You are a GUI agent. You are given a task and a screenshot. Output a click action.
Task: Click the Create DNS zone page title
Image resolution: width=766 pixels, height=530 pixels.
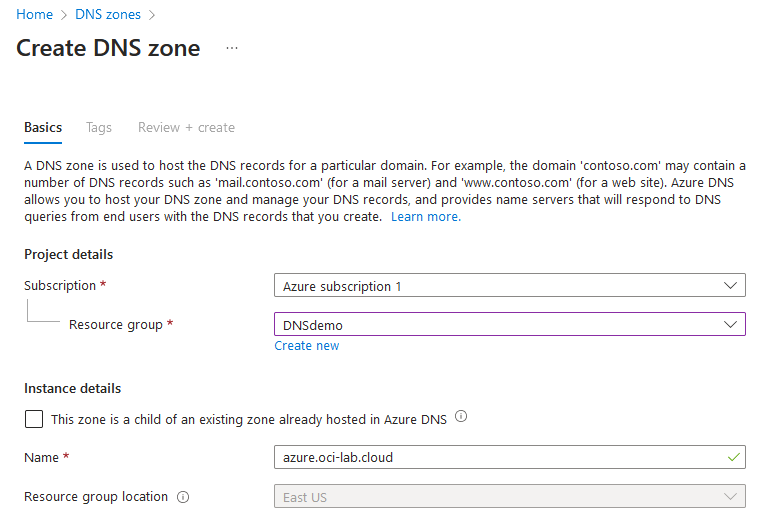tap(108, 48)
